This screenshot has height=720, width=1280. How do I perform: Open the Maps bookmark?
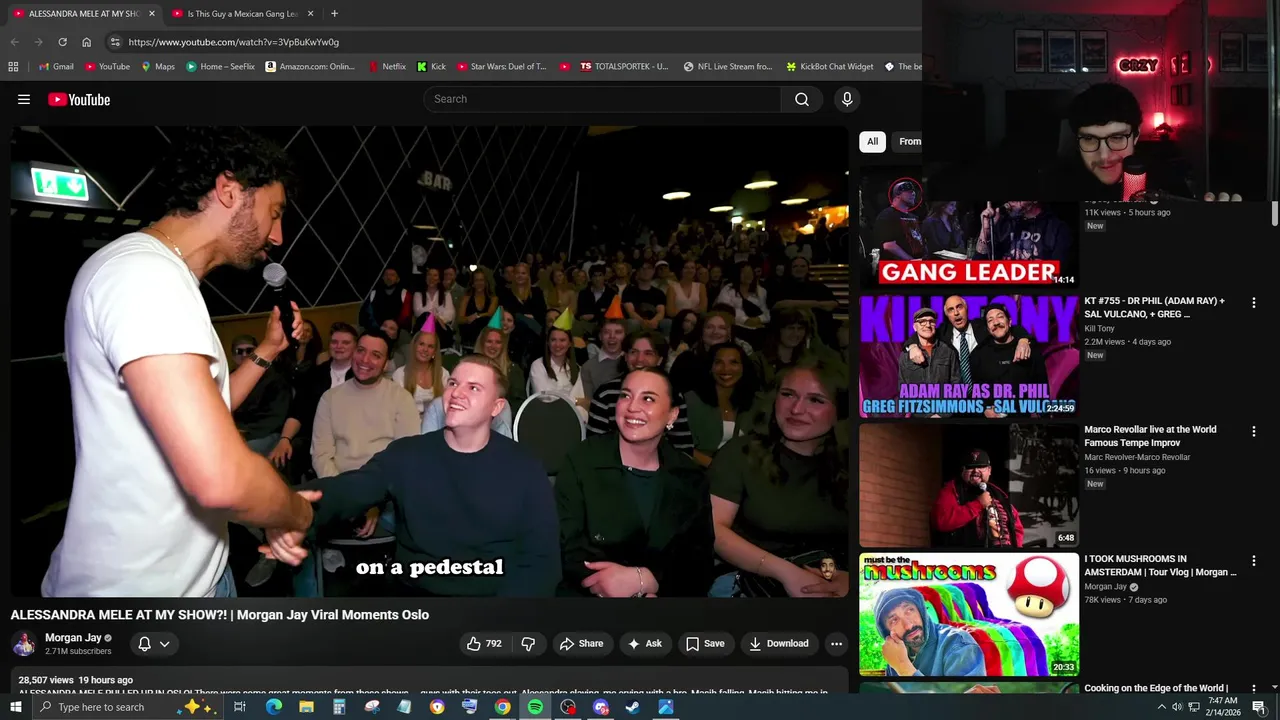point(158,67)
